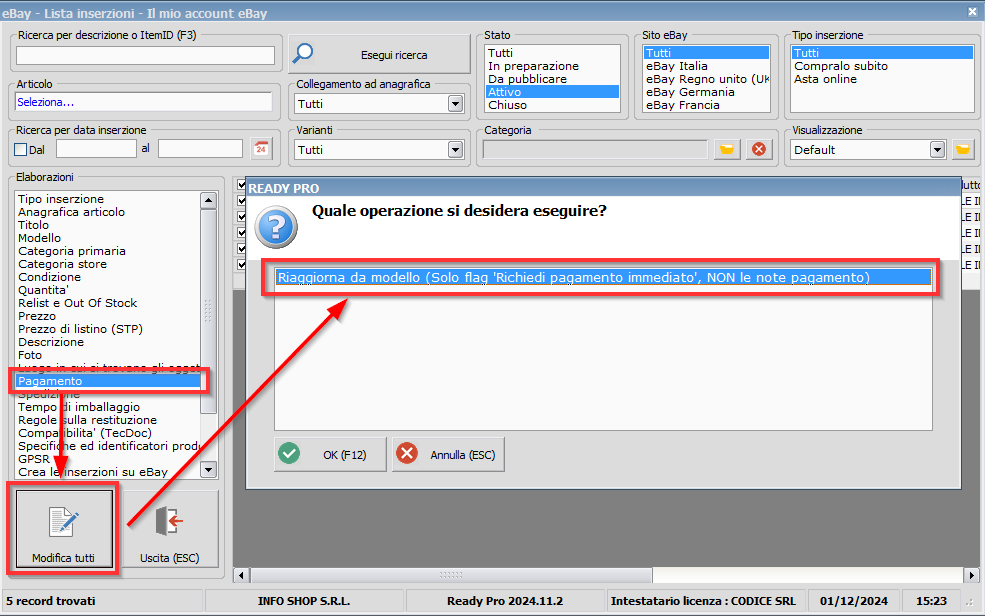The height and width of the screenshot is (616, 985).
Task: Click the horizontal scrollbar thumb
Action: coord(451,575)
